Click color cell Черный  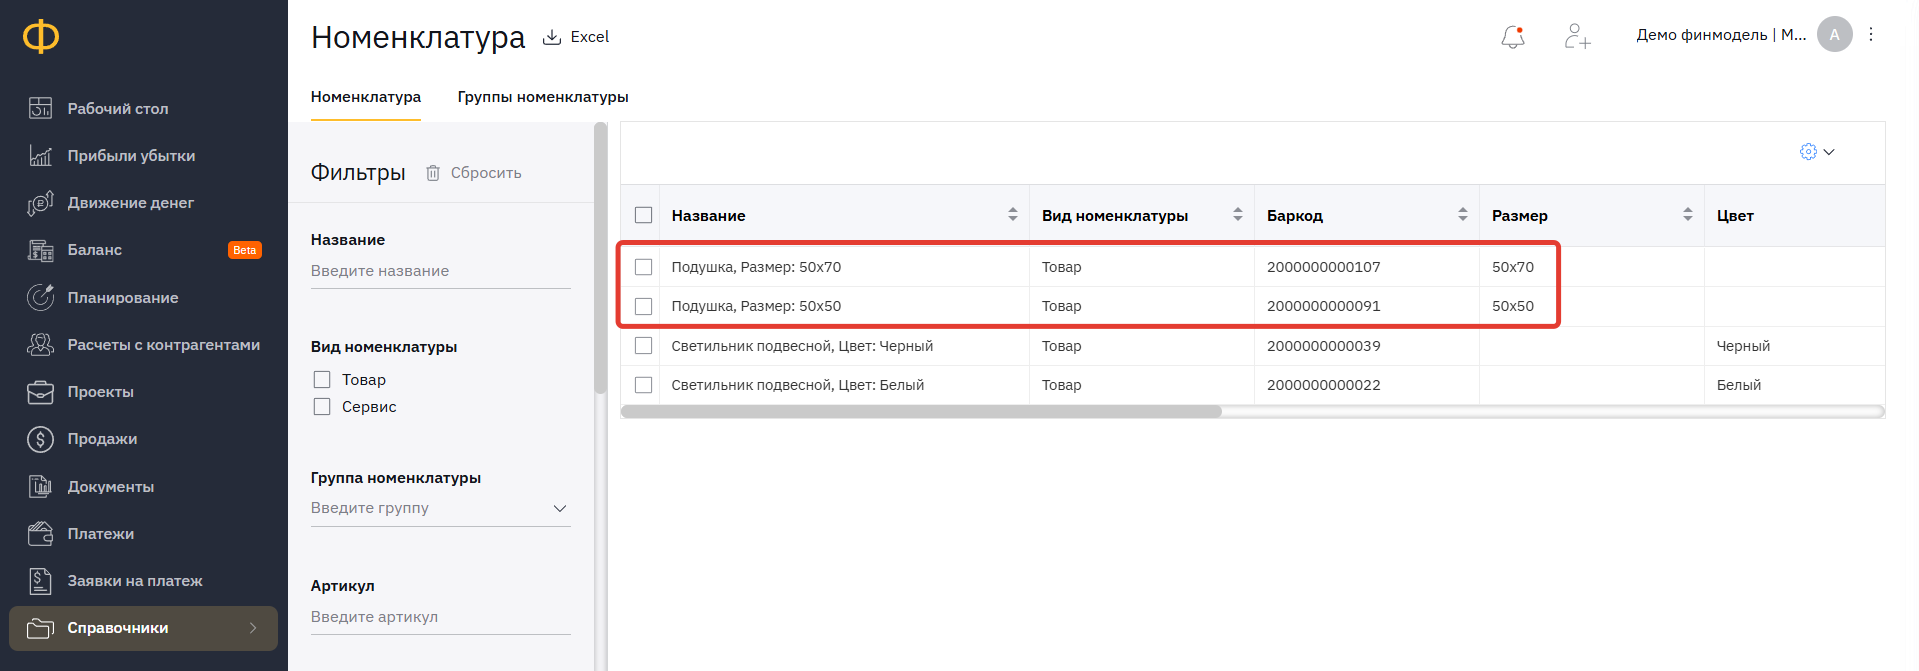tap(1743, 346)
